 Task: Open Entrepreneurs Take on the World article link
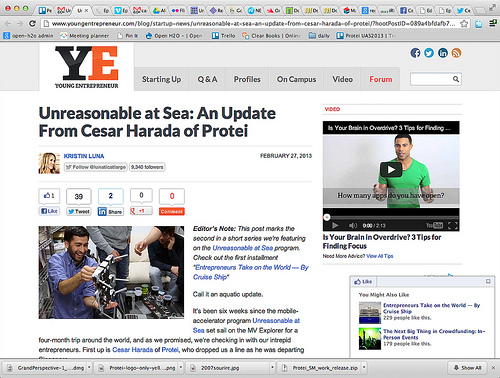(251, 272)
